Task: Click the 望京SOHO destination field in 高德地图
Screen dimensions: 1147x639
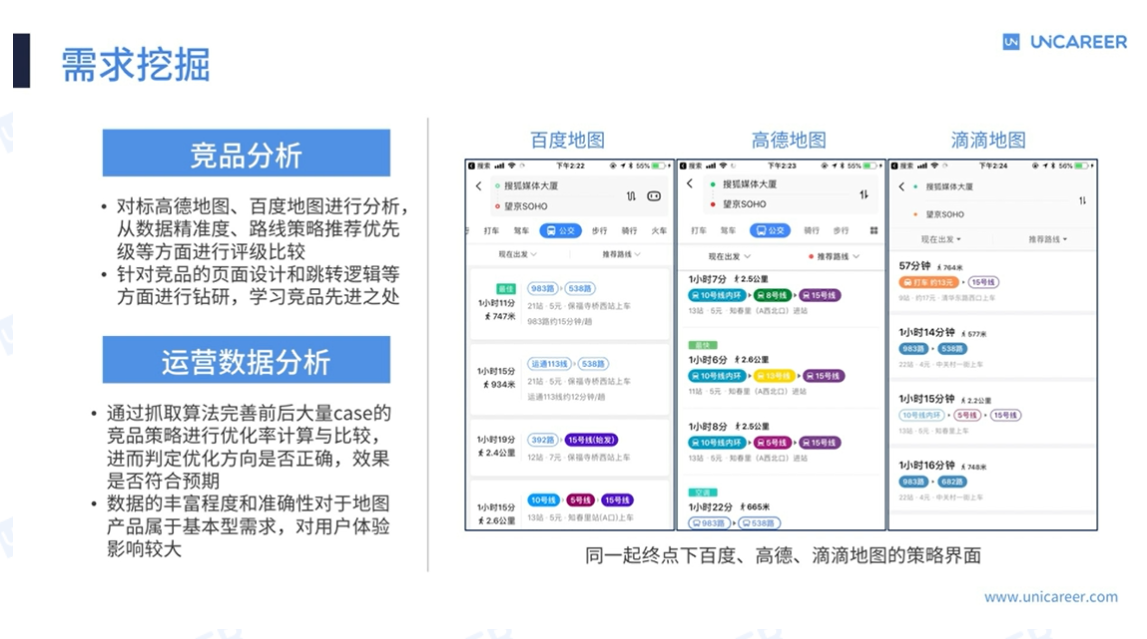Action: click(745, 204)
